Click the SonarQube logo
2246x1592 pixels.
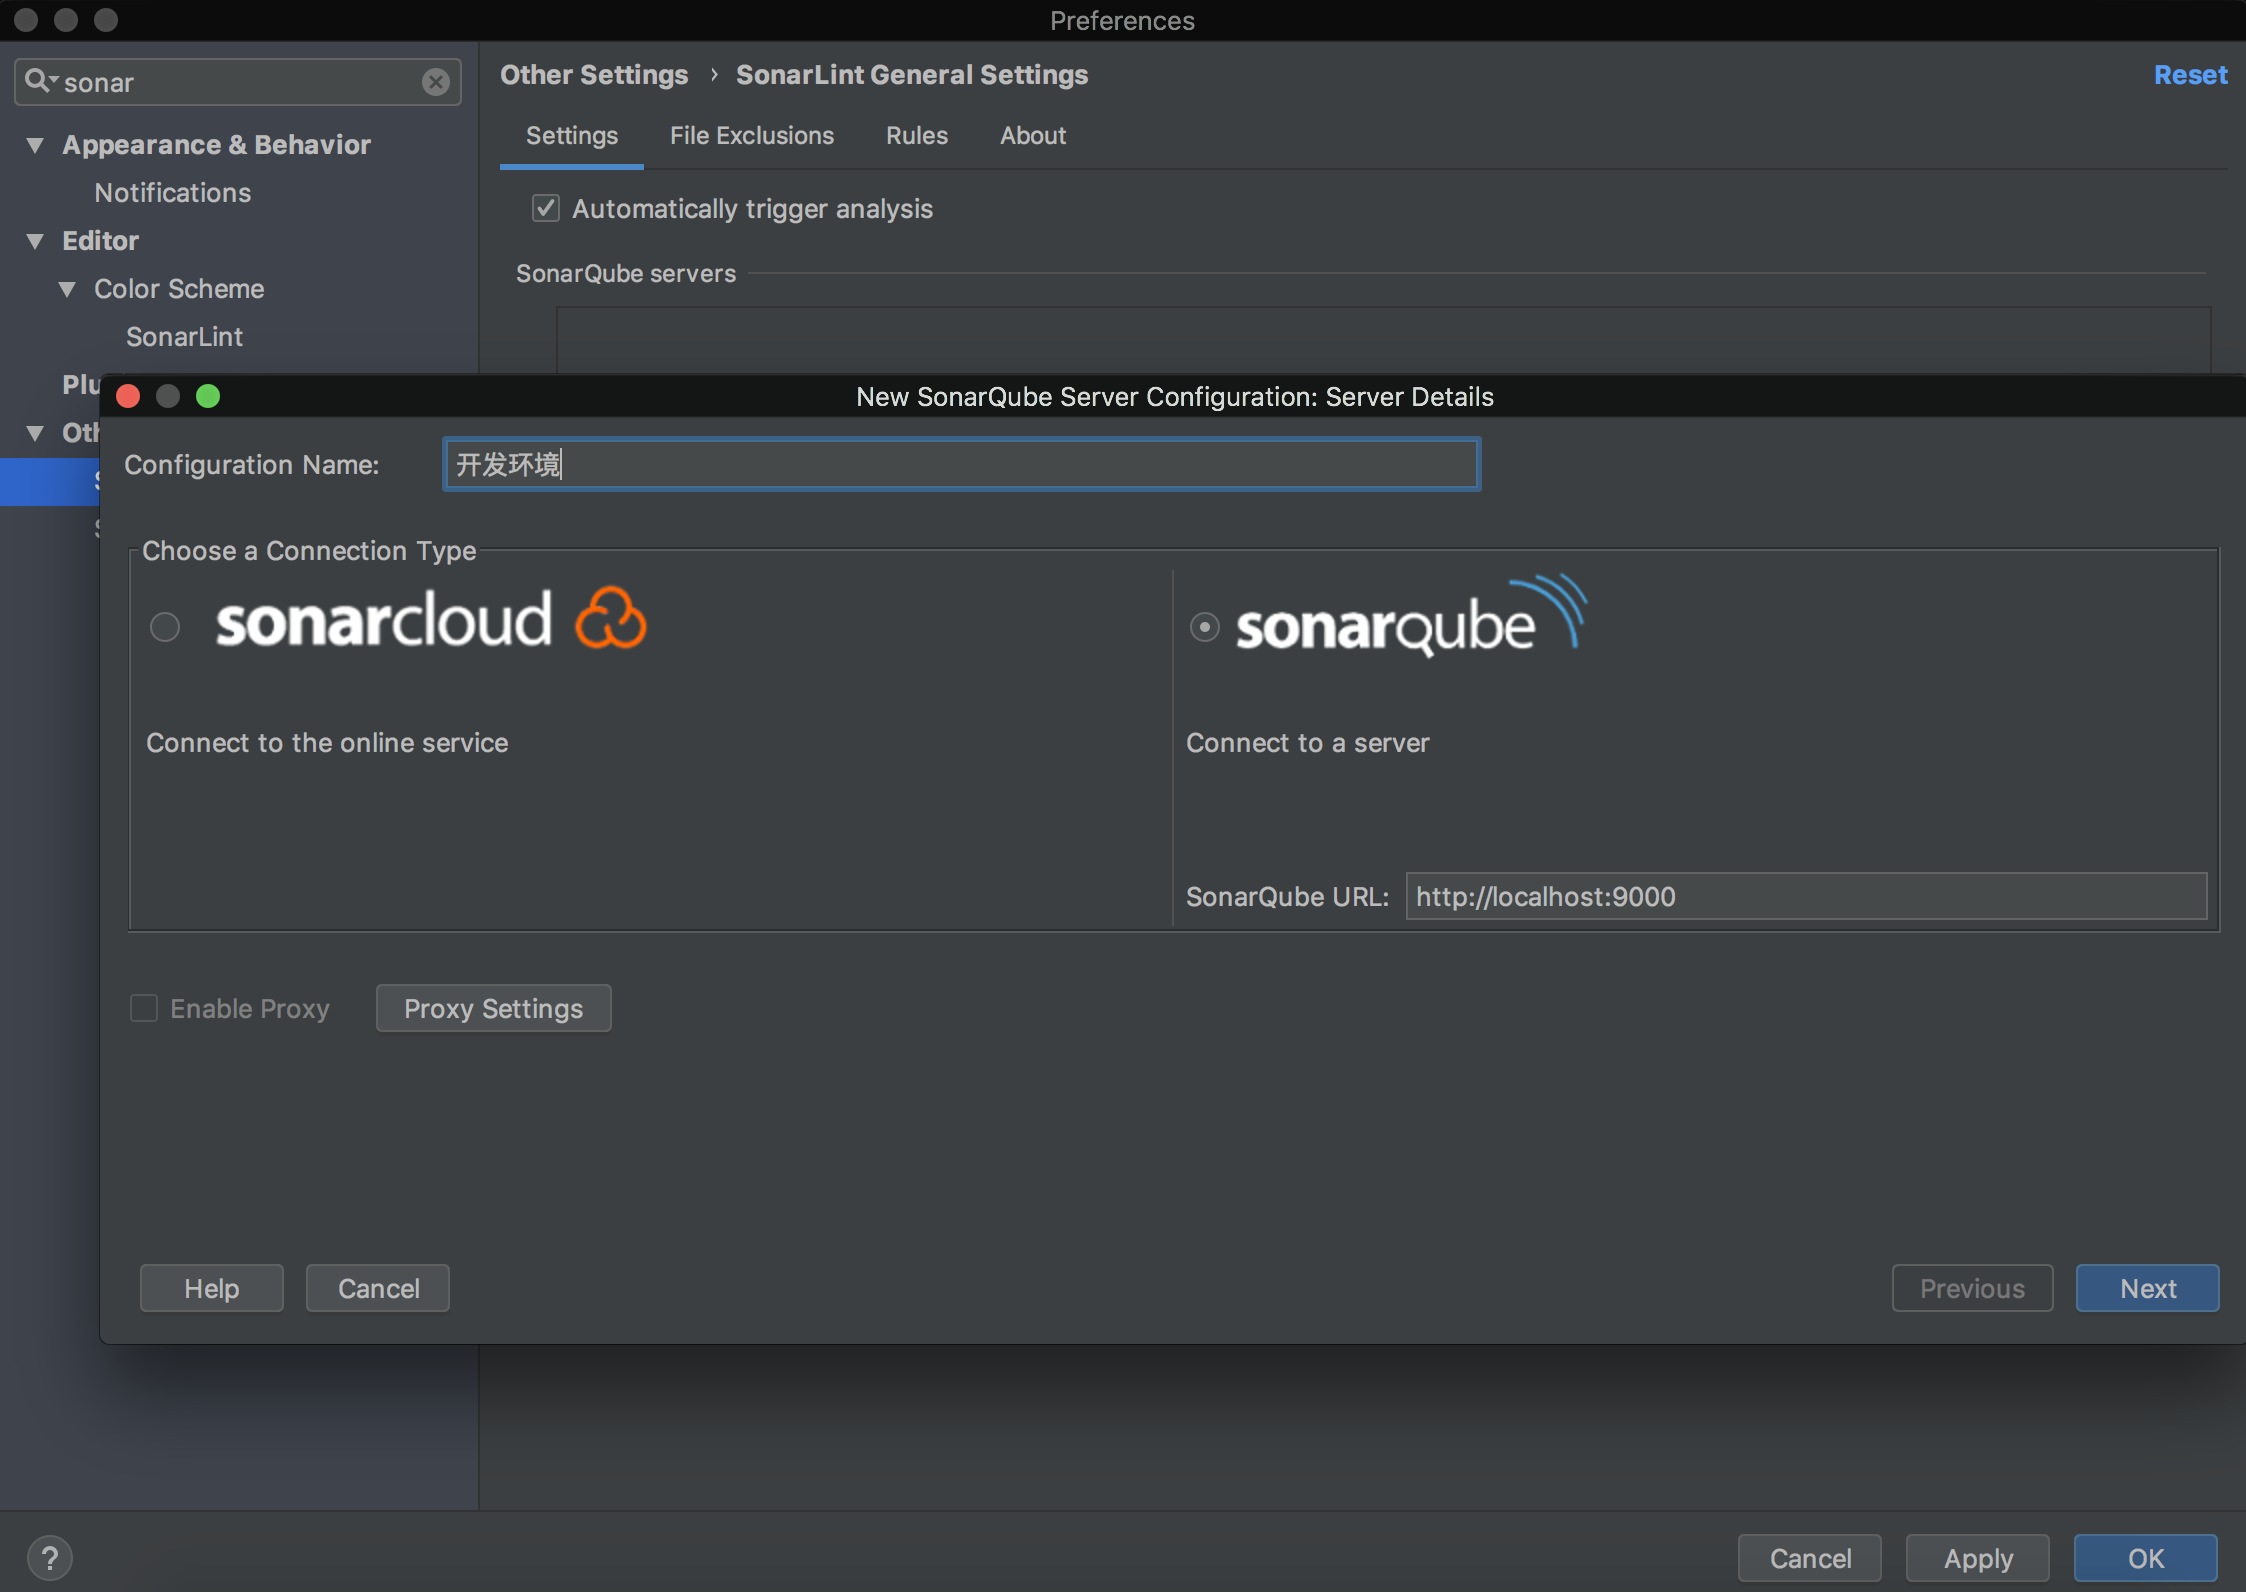click(x=1410, y=620)
